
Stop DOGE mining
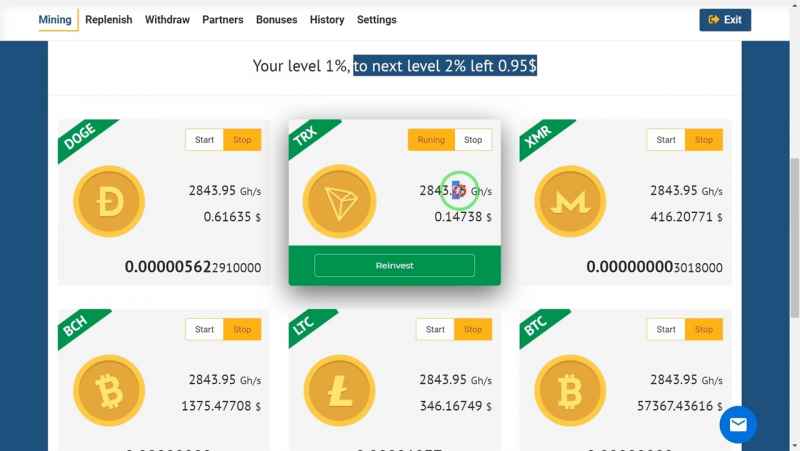pyautogui.click(x=242, y=140)
